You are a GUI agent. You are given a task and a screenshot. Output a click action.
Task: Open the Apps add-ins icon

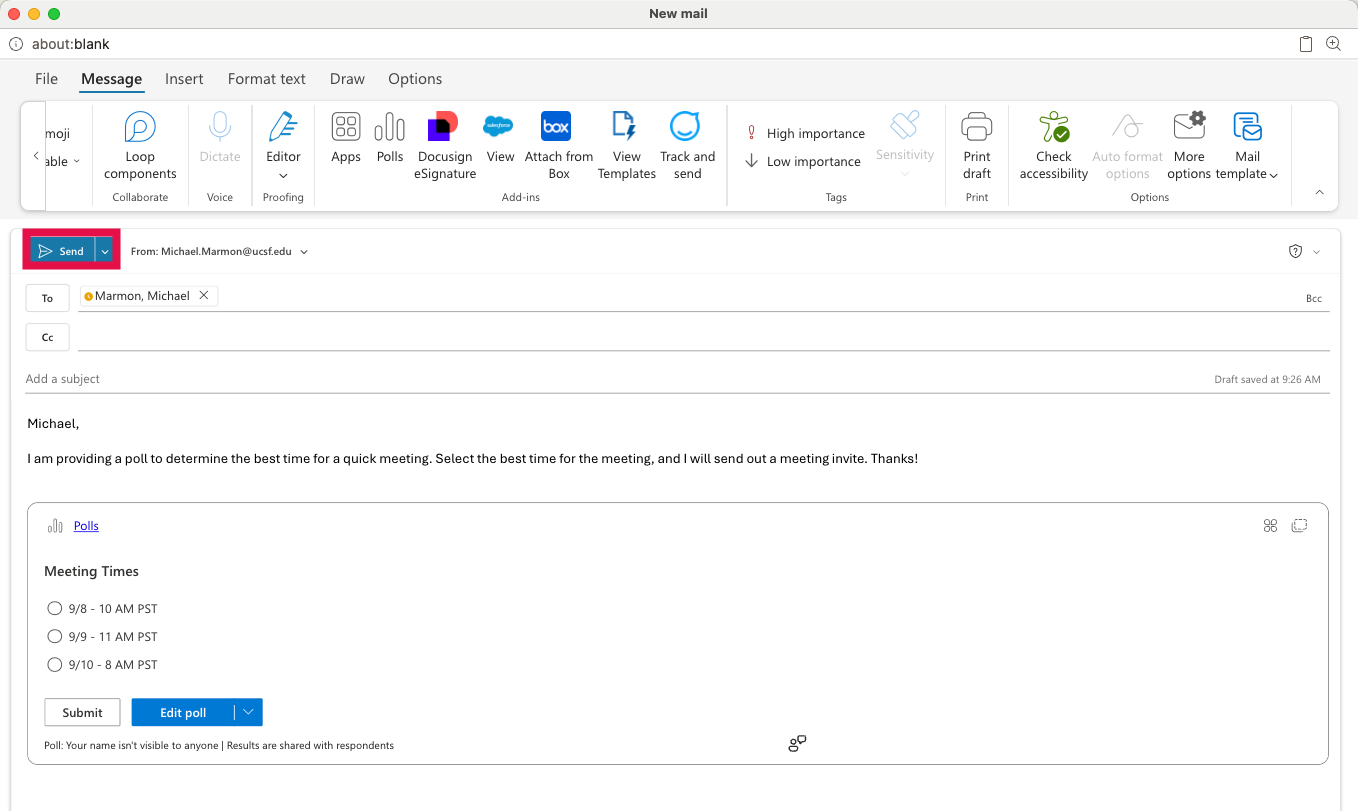(x=346, y=127)
